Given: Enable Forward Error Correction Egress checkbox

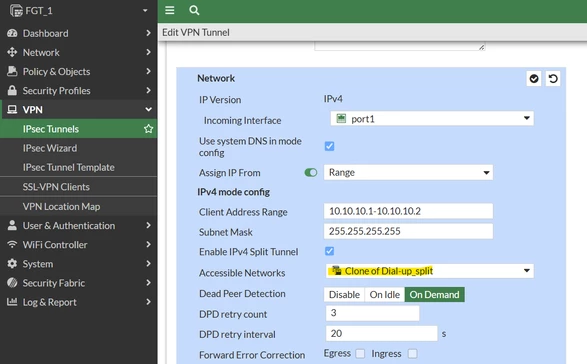Looking at the screenshot, I should 360,354.
